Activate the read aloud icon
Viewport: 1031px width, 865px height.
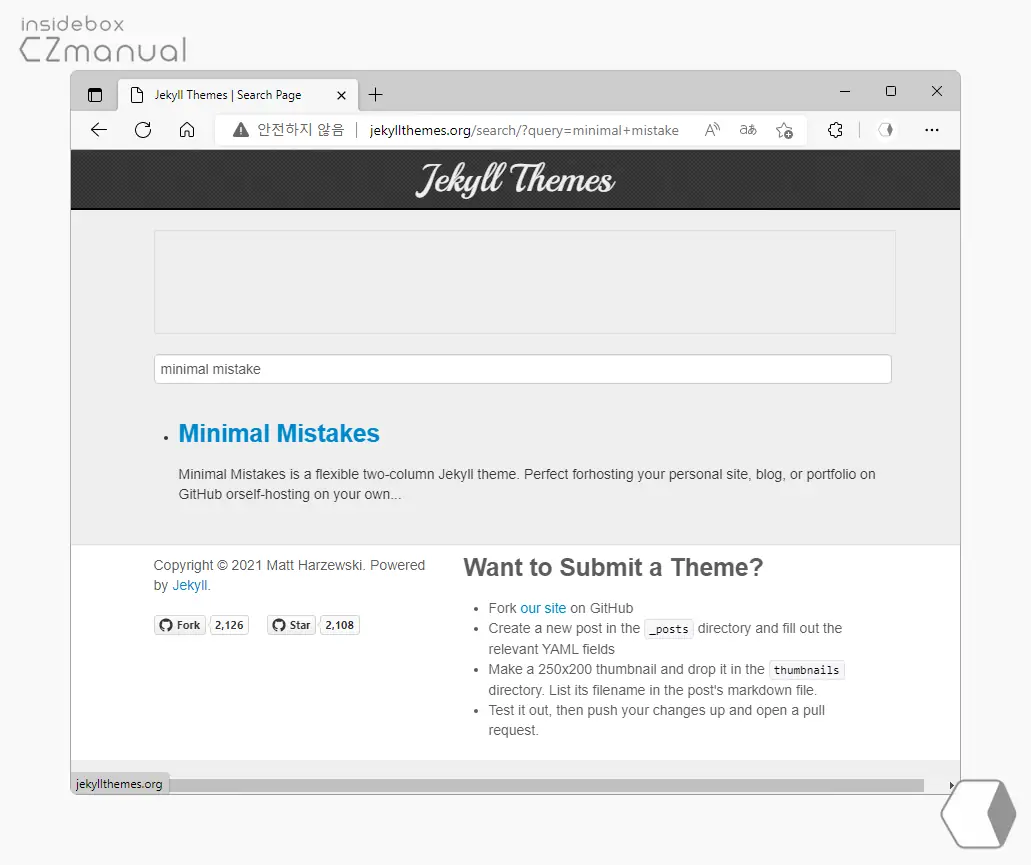pos(712,129)
